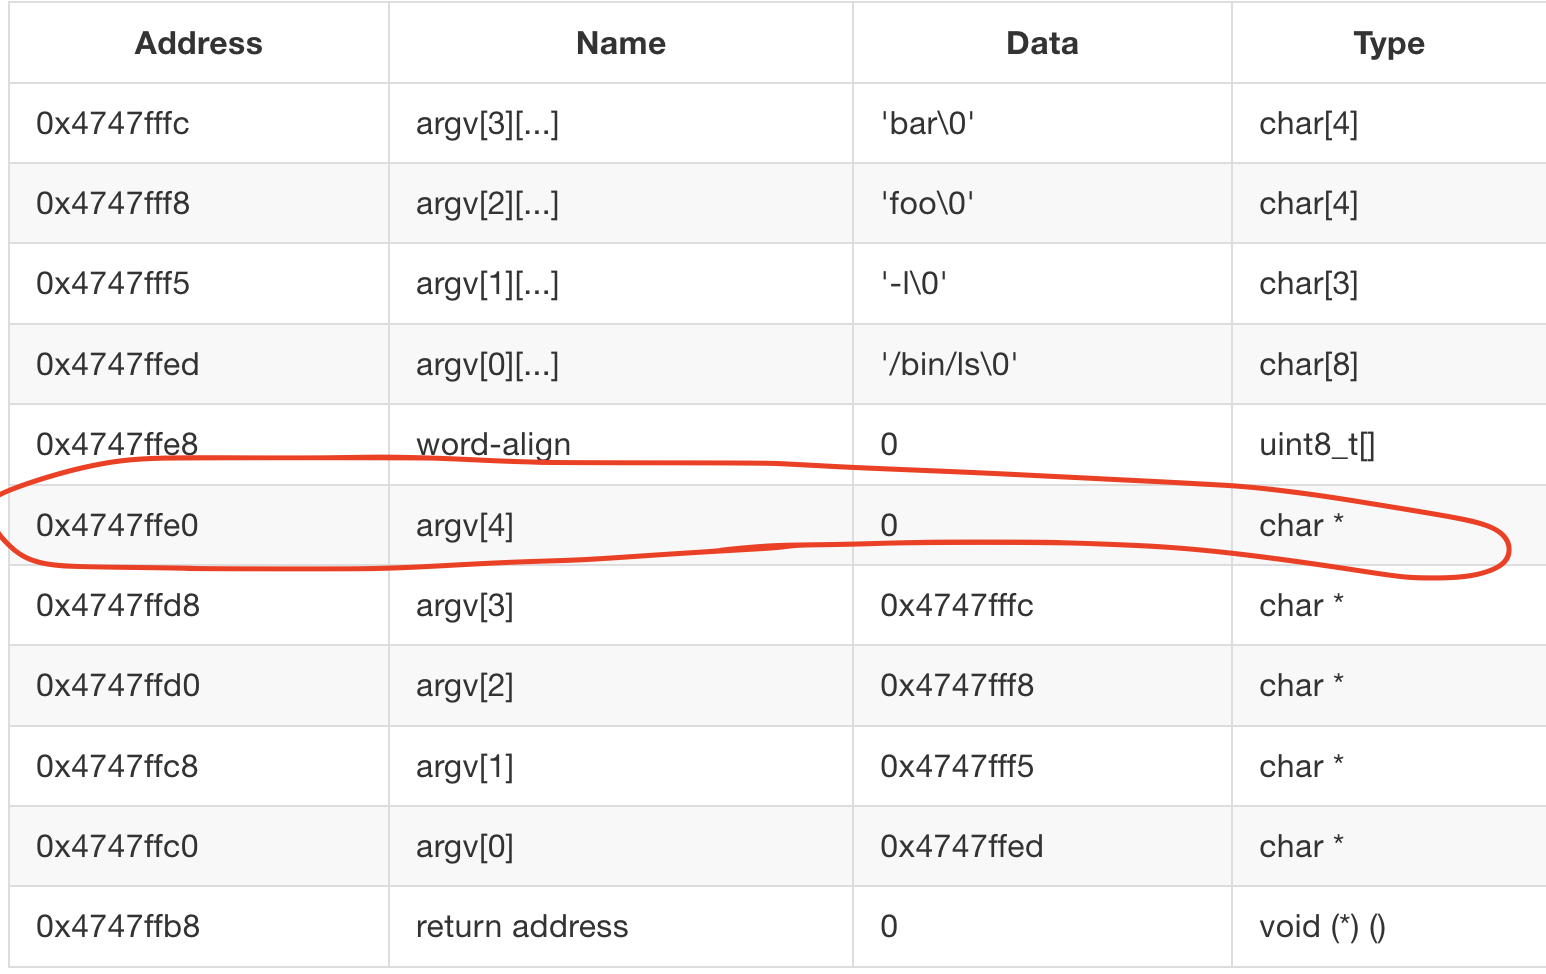Select address 0x4747ffe0 cell
Image resolution: width=1546 pixels, height=974 pixels.
click(199, 525)
